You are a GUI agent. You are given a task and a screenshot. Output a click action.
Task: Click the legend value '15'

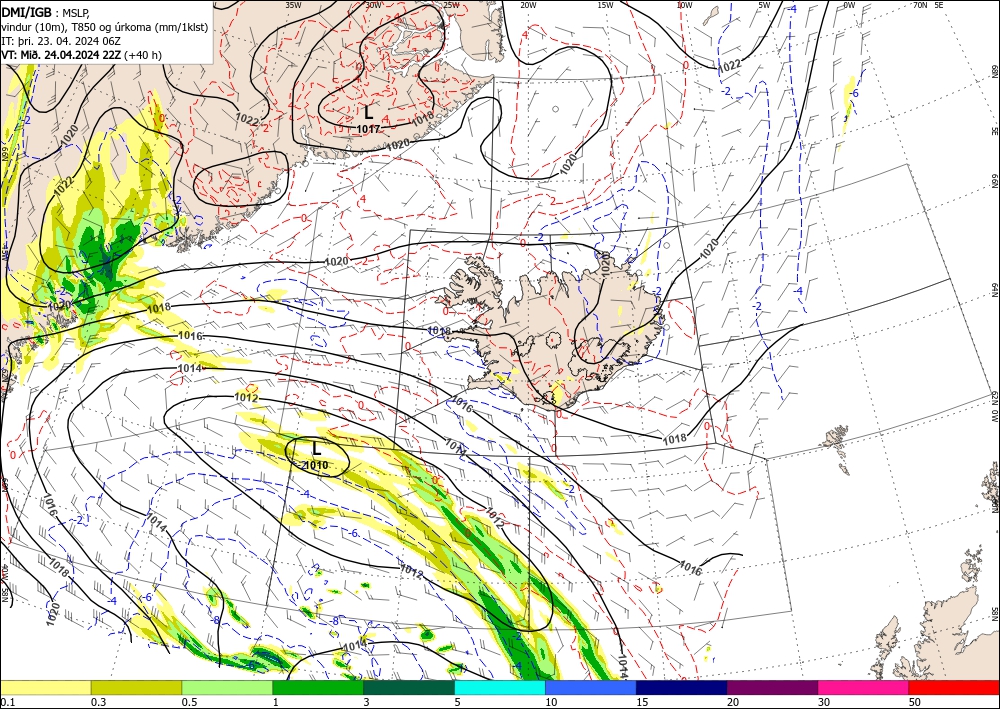pos(642,702)
